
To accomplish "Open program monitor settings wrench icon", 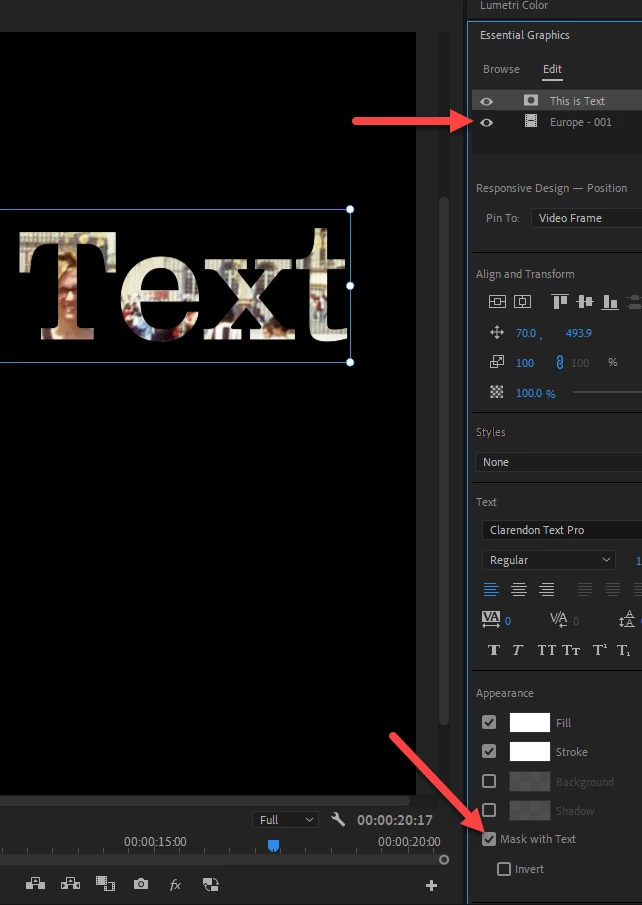I will (338, 819).
